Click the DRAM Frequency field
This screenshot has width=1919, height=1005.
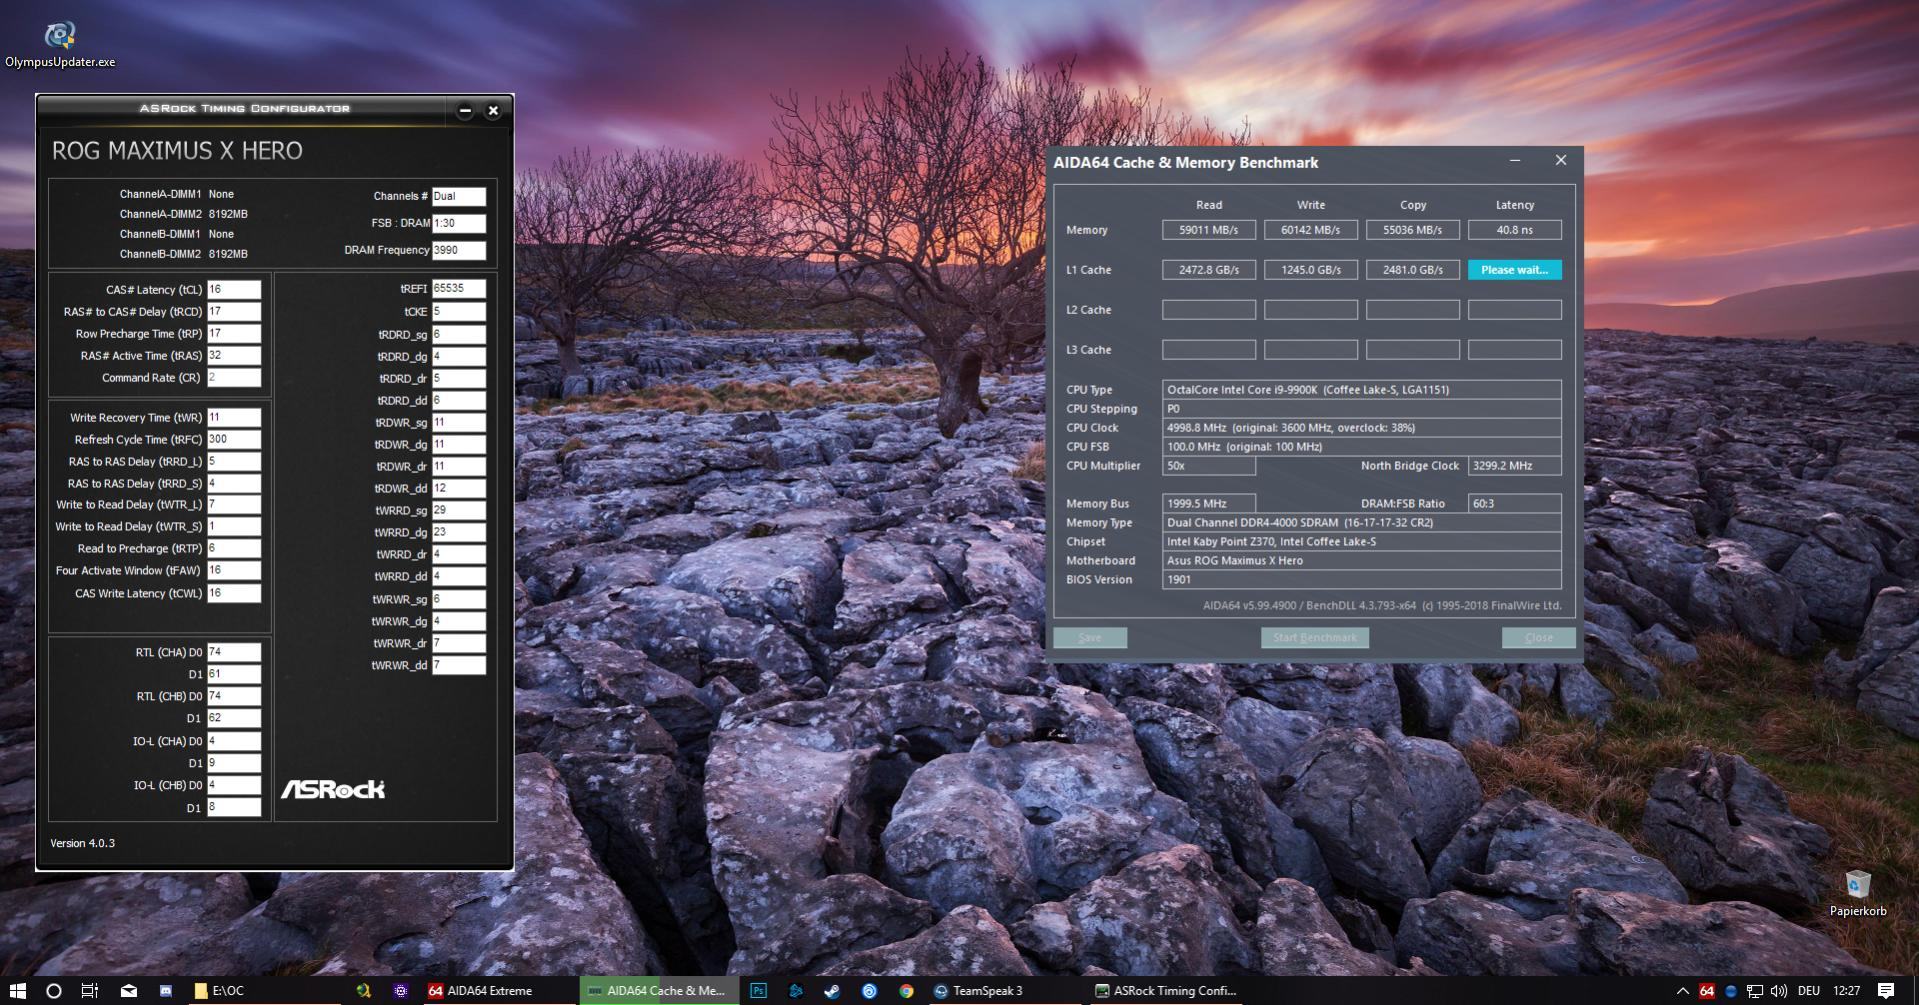tap(459, 250)
